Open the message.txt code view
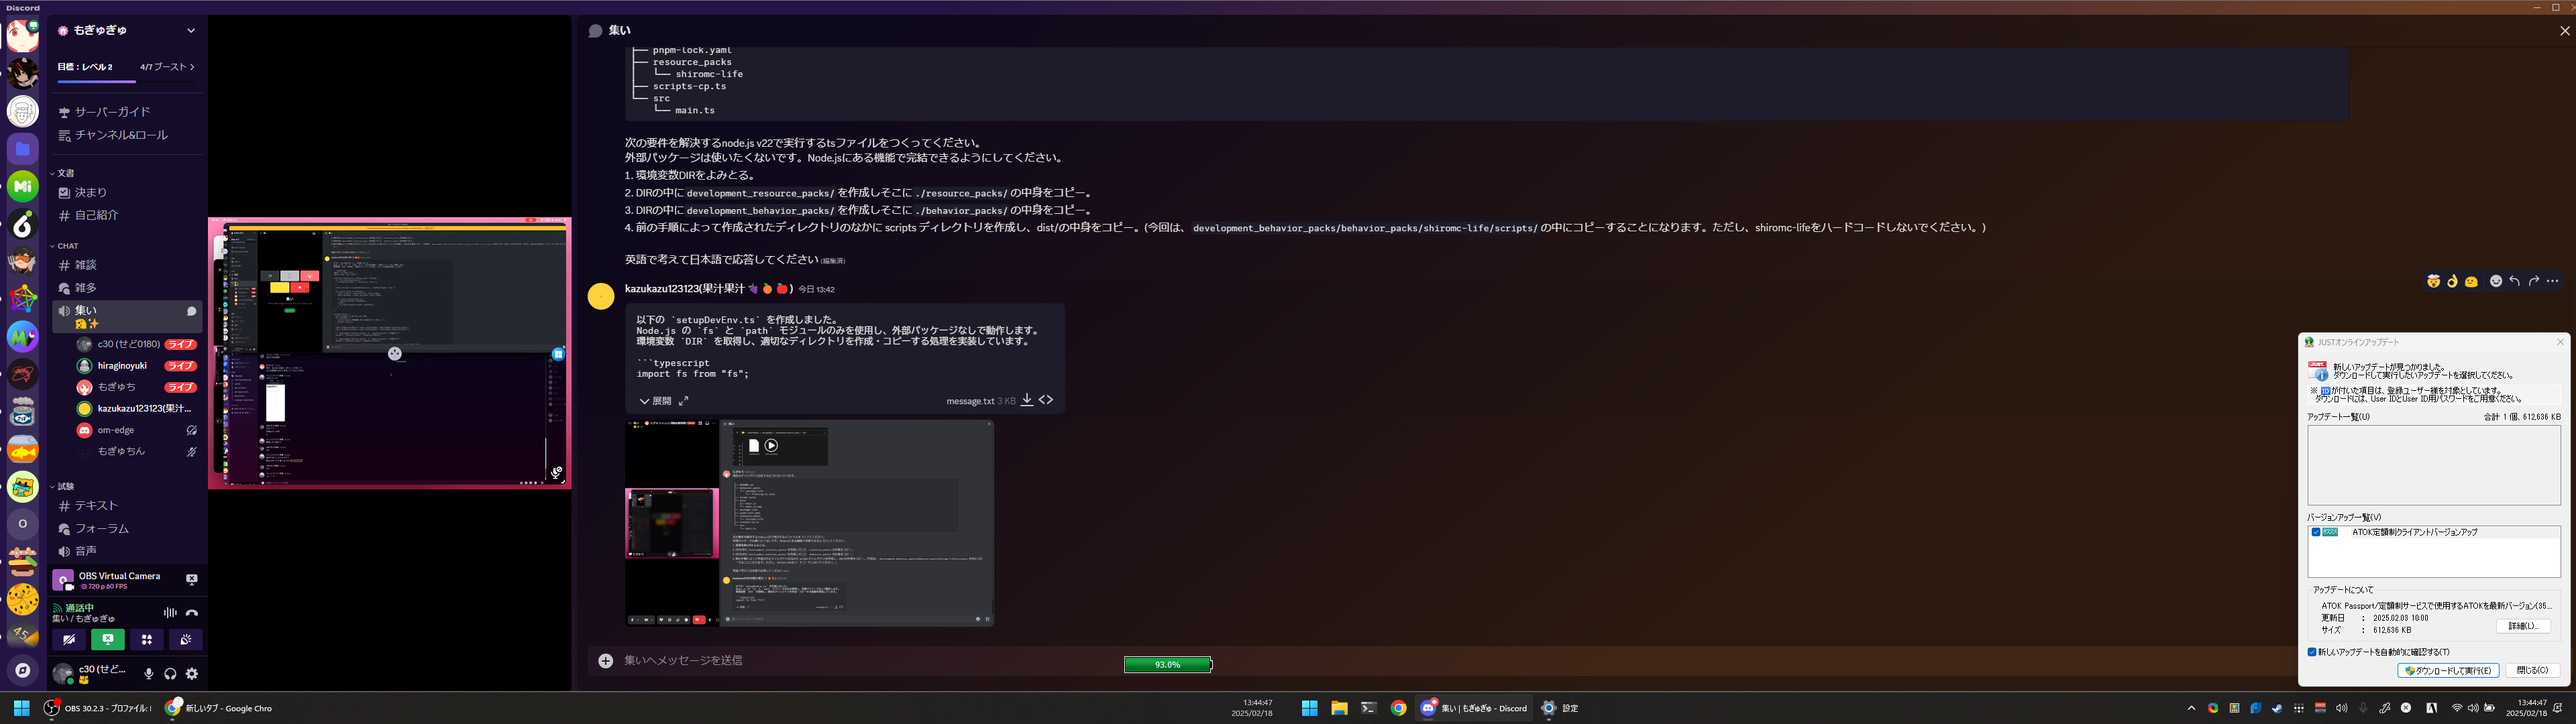The height and width of the screenshot is (724, 2576). point(1046,400)
